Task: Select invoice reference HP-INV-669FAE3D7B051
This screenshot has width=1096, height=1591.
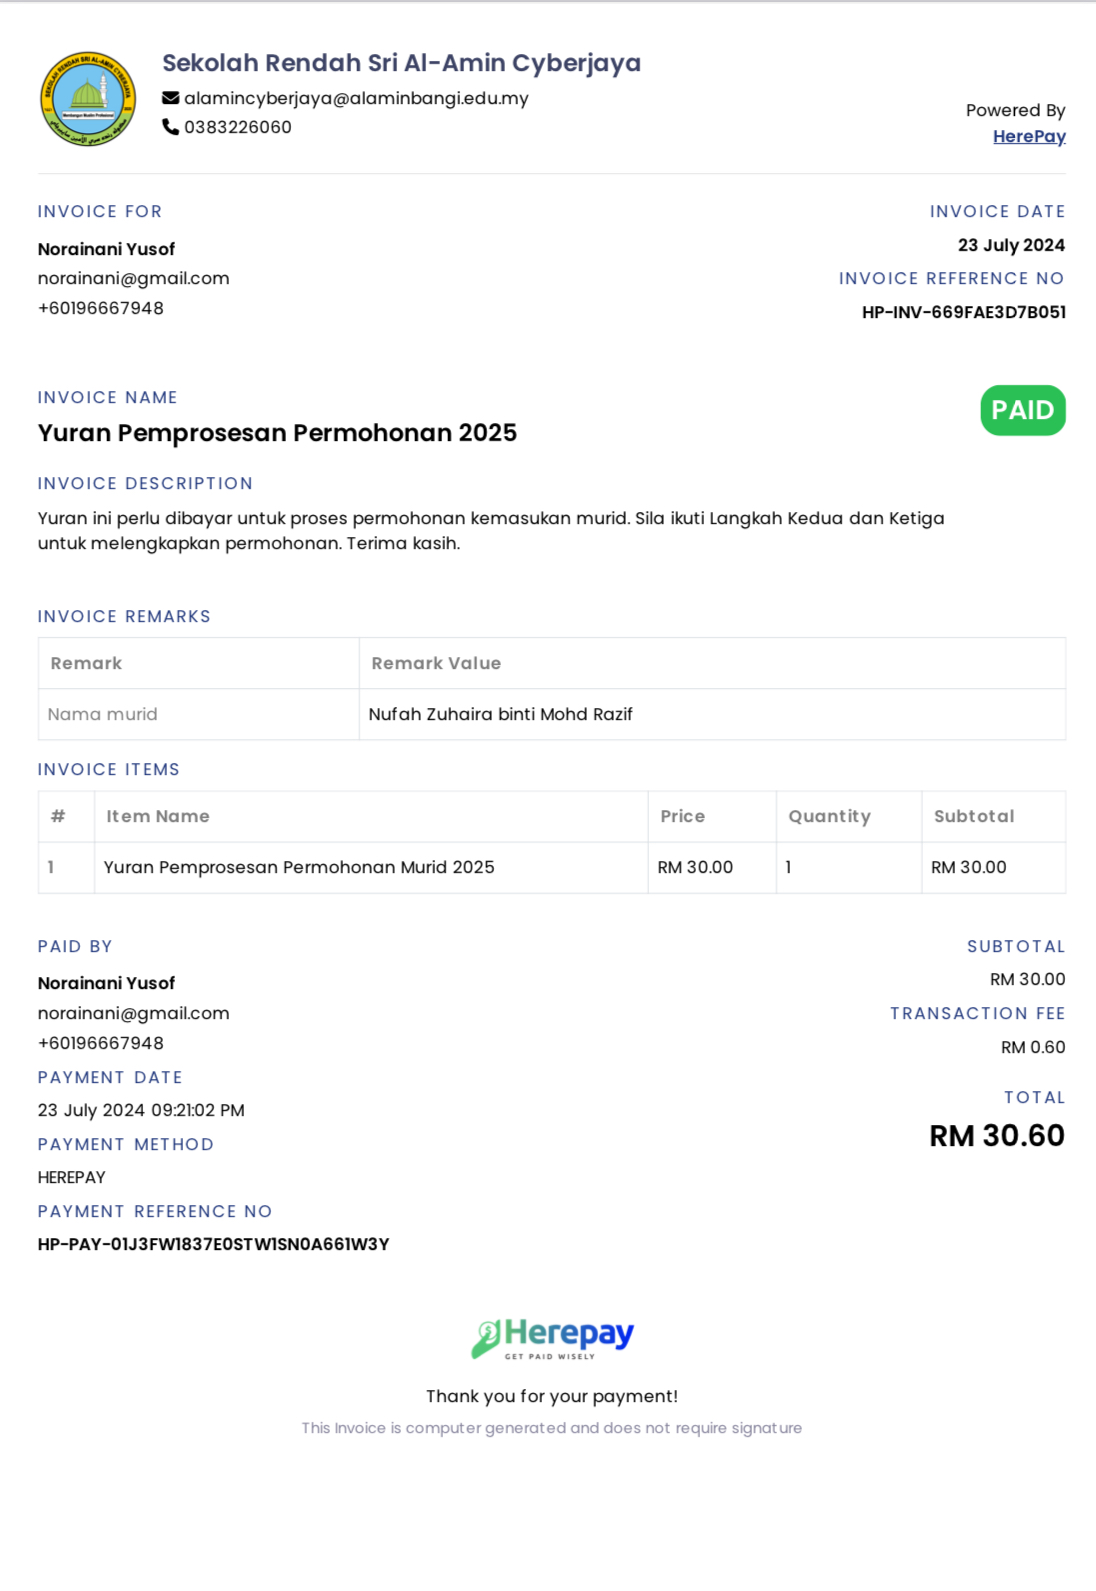Action: [964, 312]
